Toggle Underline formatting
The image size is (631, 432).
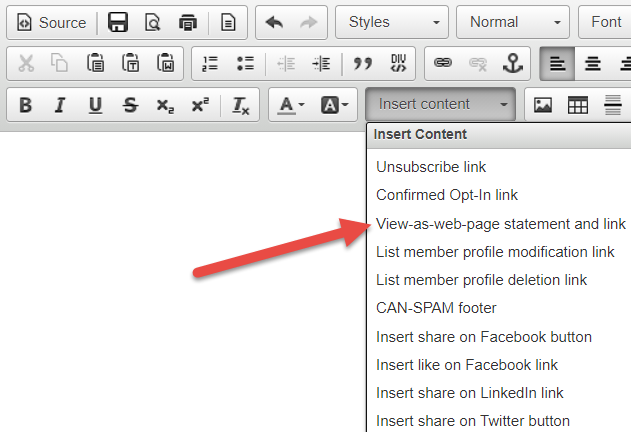95,105
